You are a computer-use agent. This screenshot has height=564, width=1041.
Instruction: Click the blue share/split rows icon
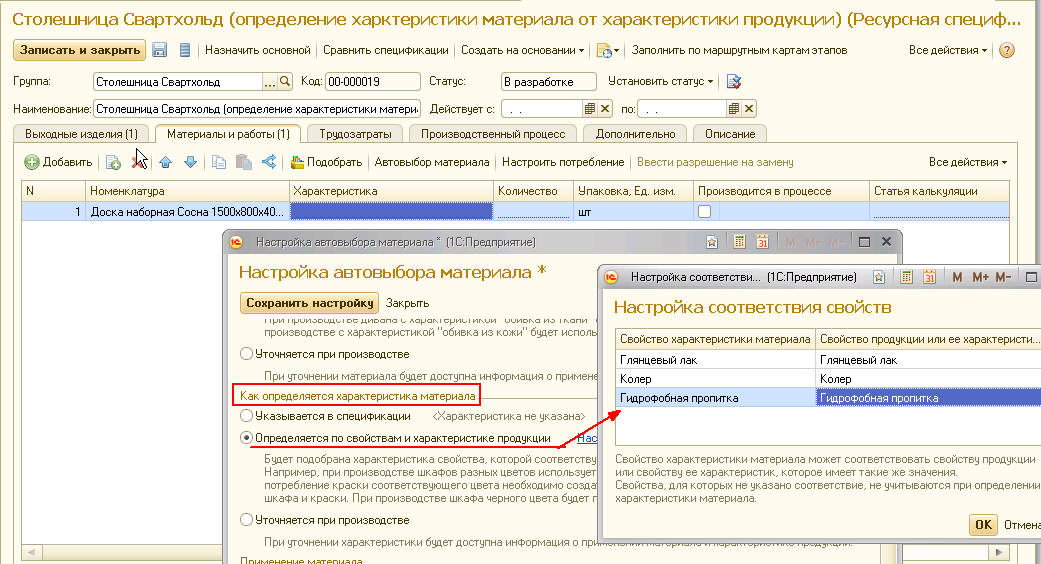click(x=269, y=162)
